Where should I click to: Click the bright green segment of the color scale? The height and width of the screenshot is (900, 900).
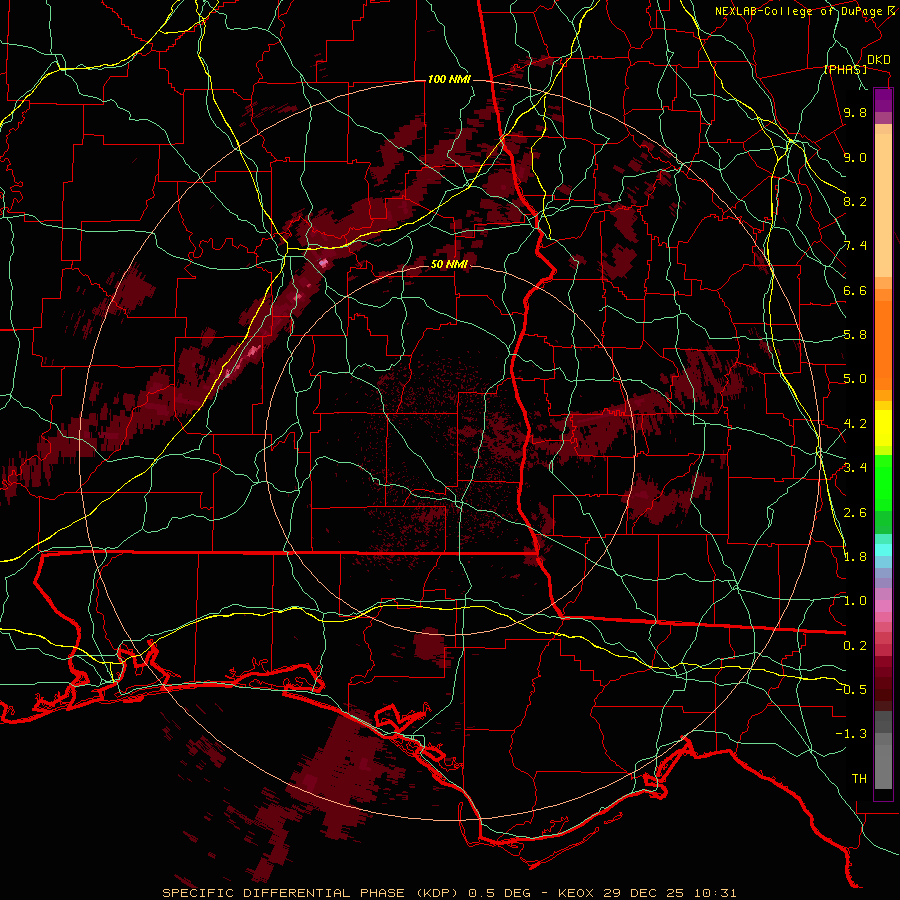click(x=883, y=483)
